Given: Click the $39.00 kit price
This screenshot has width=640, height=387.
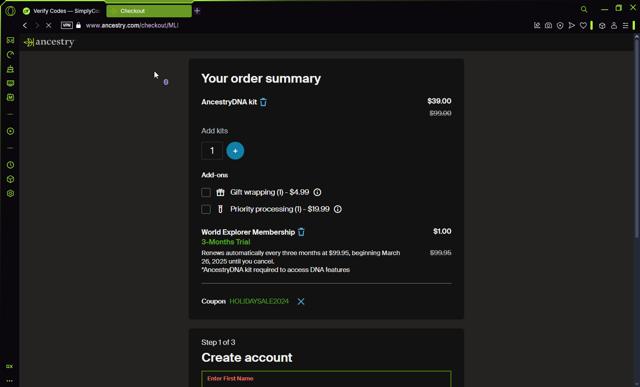Looking at the screenshot, I should click(439, 101).
